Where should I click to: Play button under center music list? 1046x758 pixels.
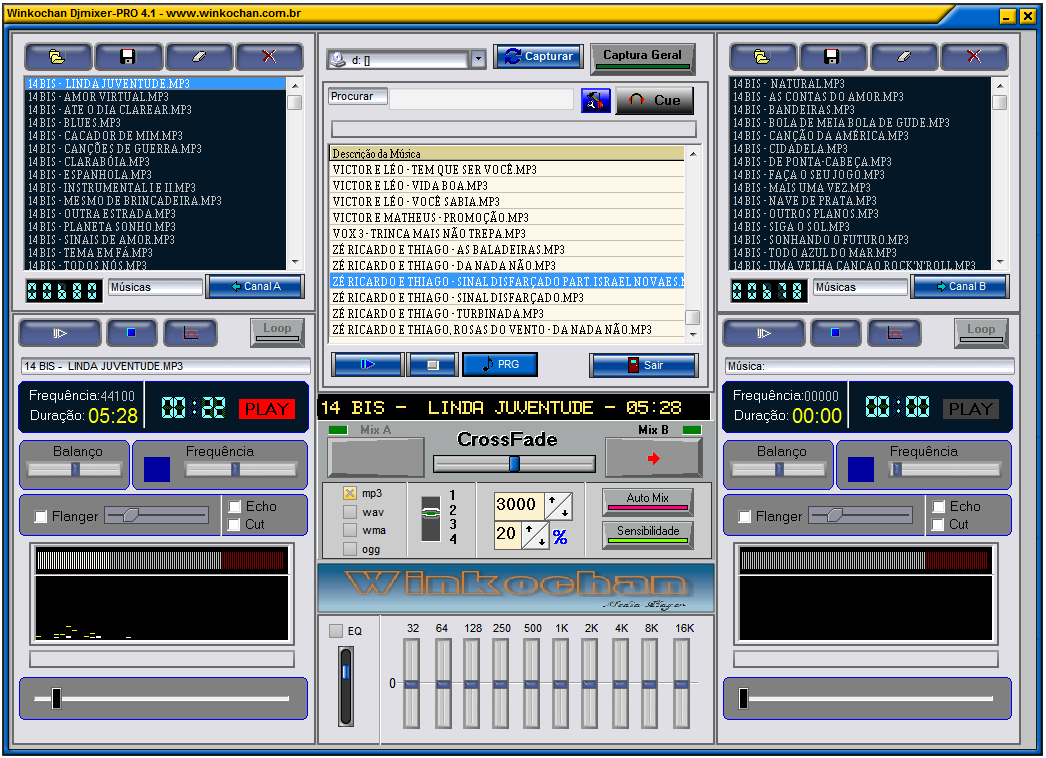click(368, 364)
